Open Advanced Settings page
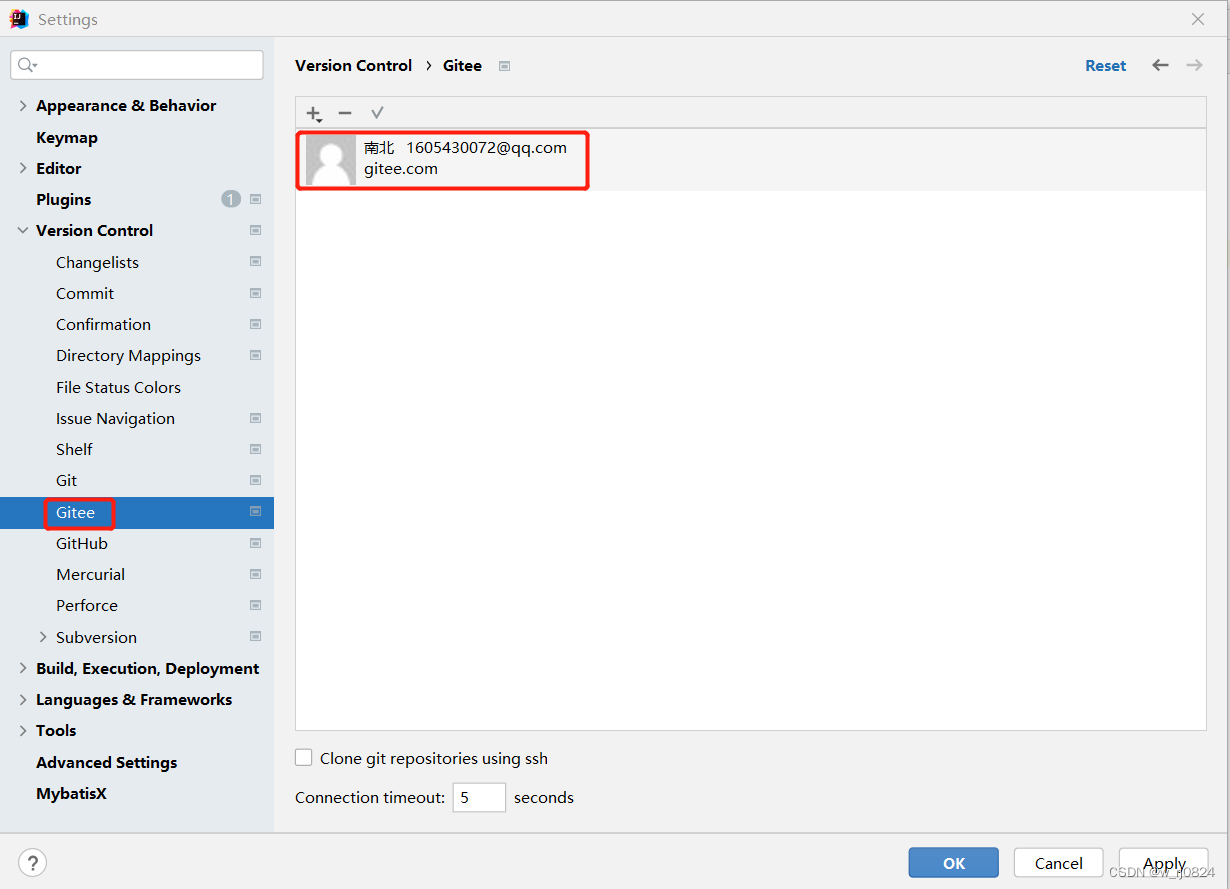This screenshot has height=889, width=1230. point(106,762)
